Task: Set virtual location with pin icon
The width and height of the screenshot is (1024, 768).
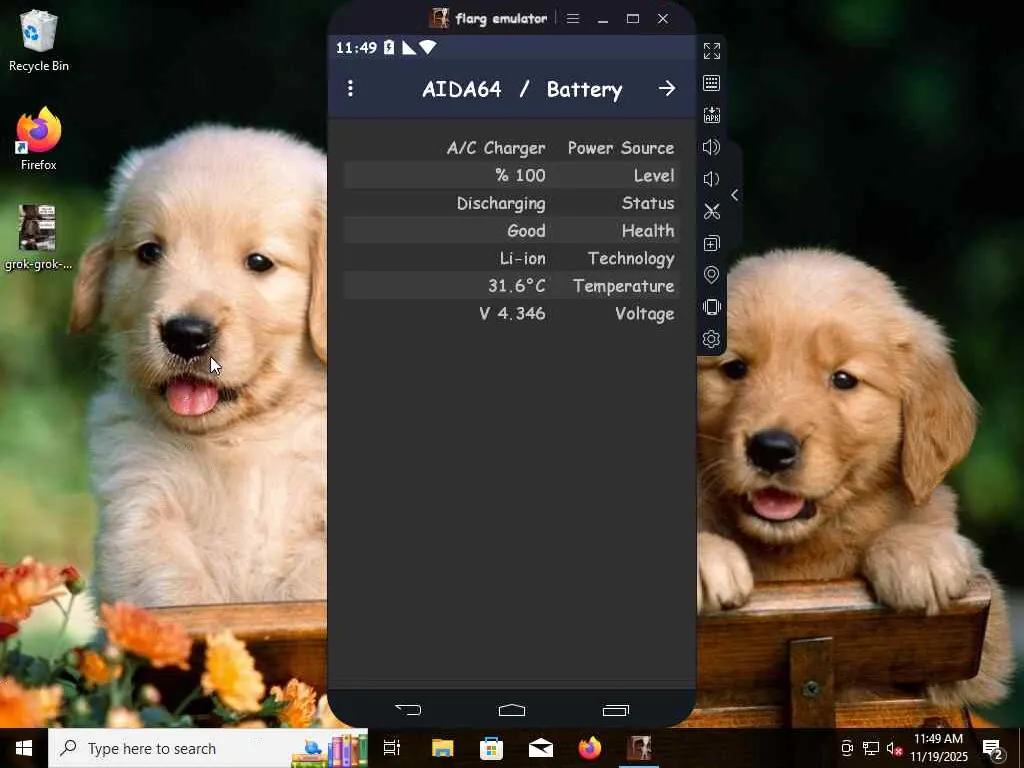Action: click(711, 275)
